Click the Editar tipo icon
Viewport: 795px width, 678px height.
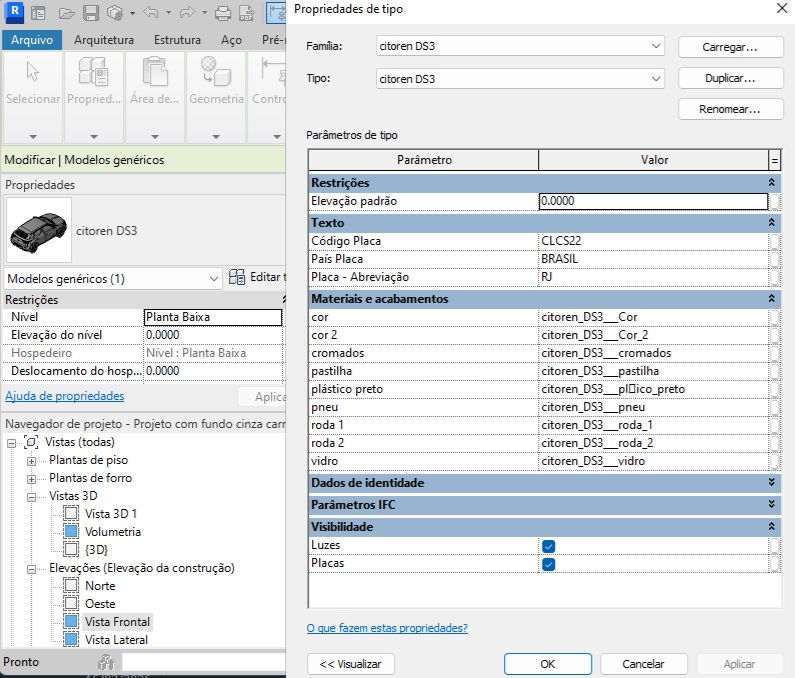[x=237, y=277]
